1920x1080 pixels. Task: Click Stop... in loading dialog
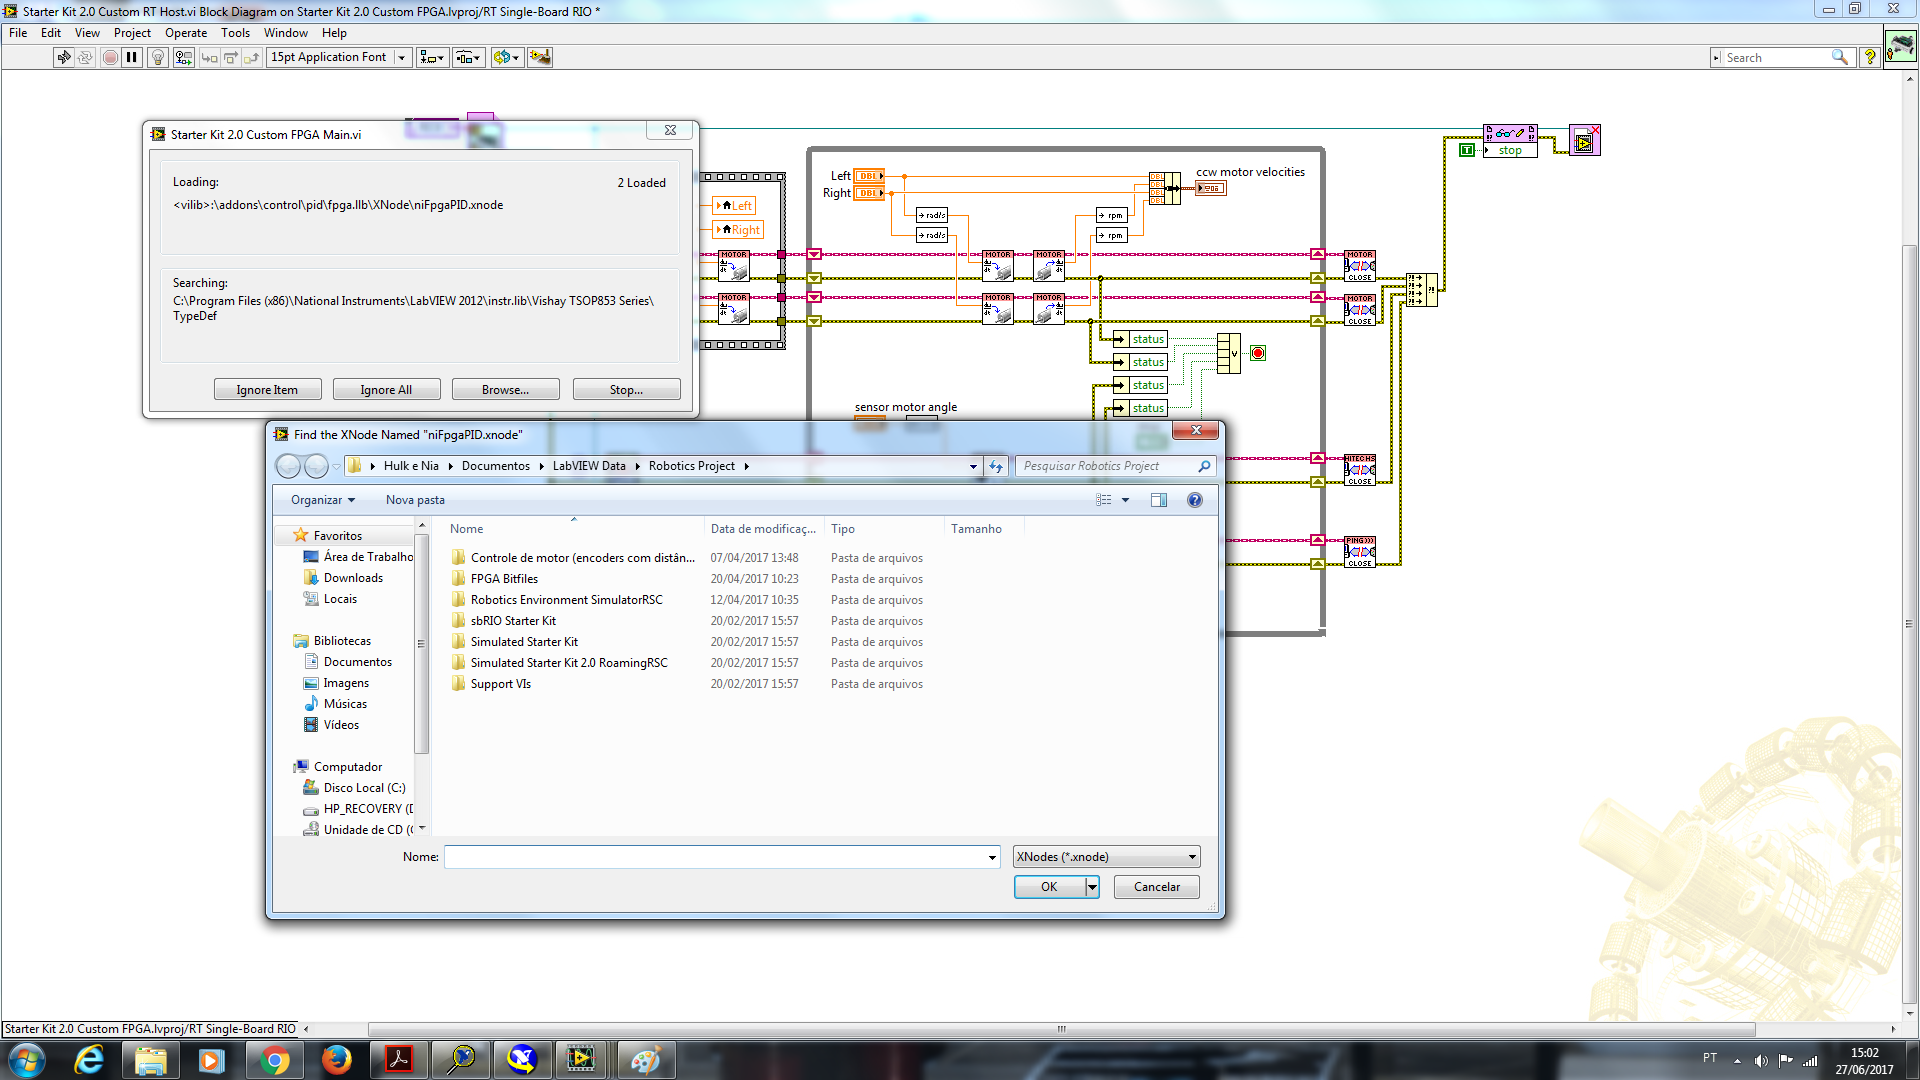pos(626,390)
